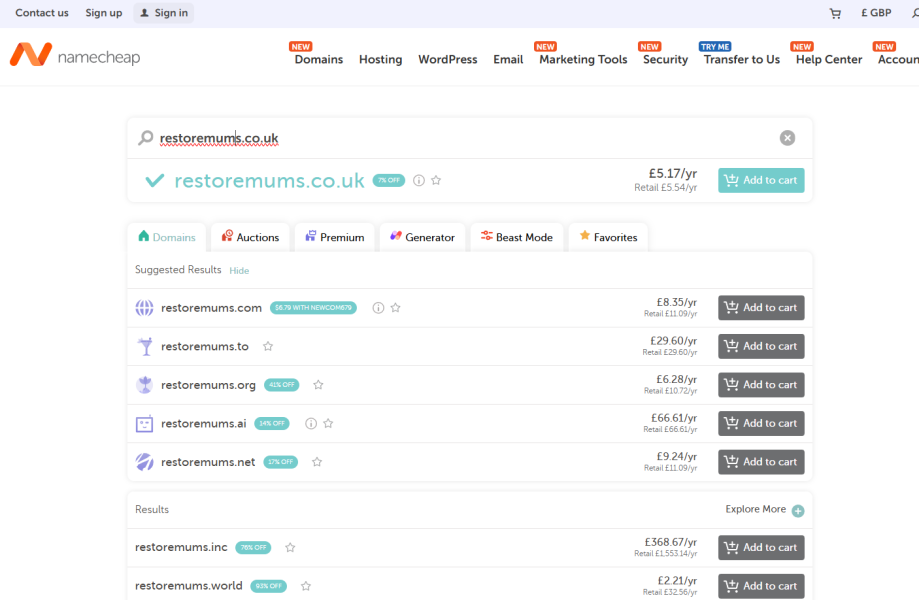The image size is (919, 600).
Task: Click the .org plant icon
Action: click(x=144, y=385)
